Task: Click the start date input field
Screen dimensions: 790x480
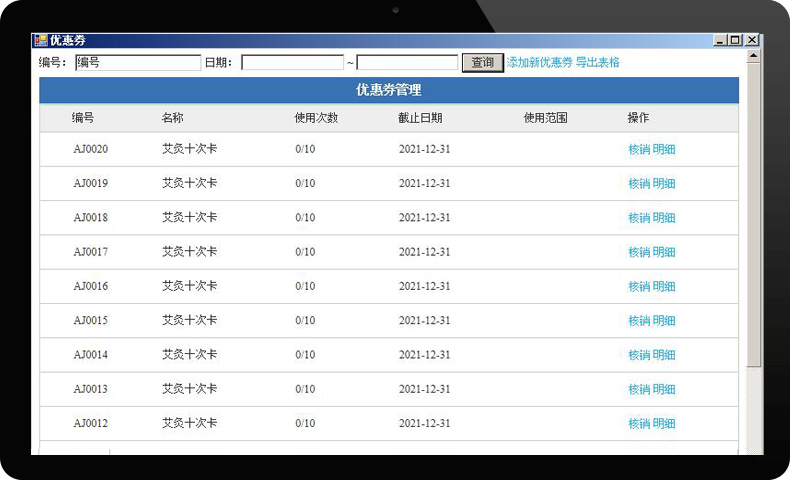Action: tap(292, 62)
